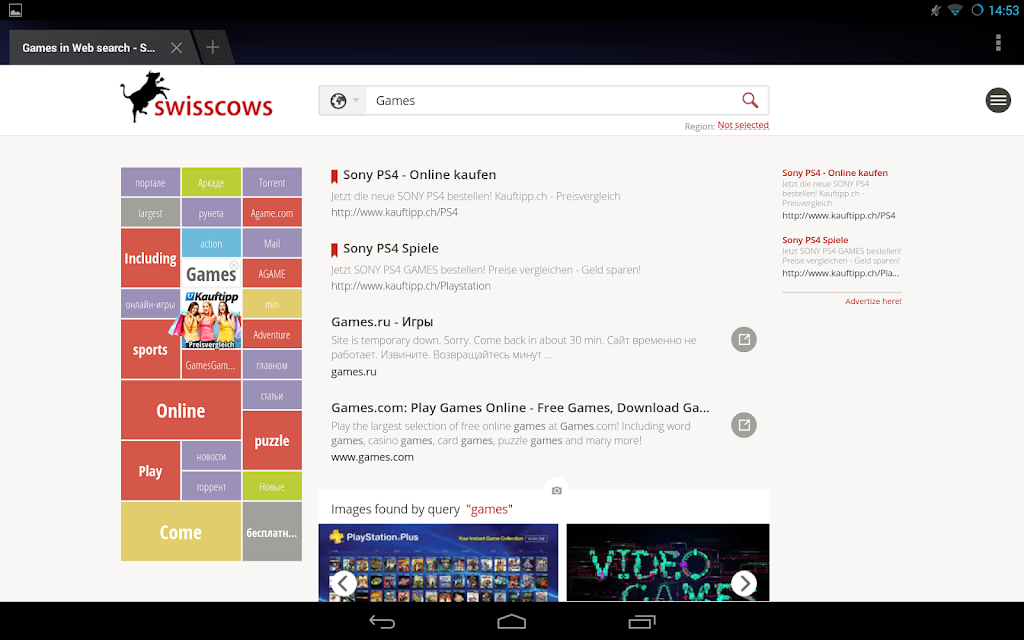Screen dimensions: 1024x640
Task: Open sidebar ad Sony PS4 - Online kaufen
Action: click(x=835, y=173)
